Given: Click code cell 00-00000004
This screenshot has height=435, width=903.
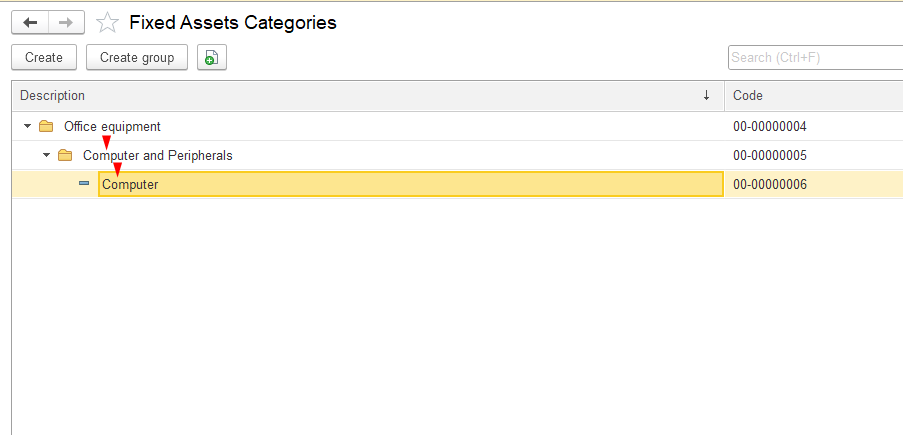Looking at the screenshot, I should tap(770, 127).
